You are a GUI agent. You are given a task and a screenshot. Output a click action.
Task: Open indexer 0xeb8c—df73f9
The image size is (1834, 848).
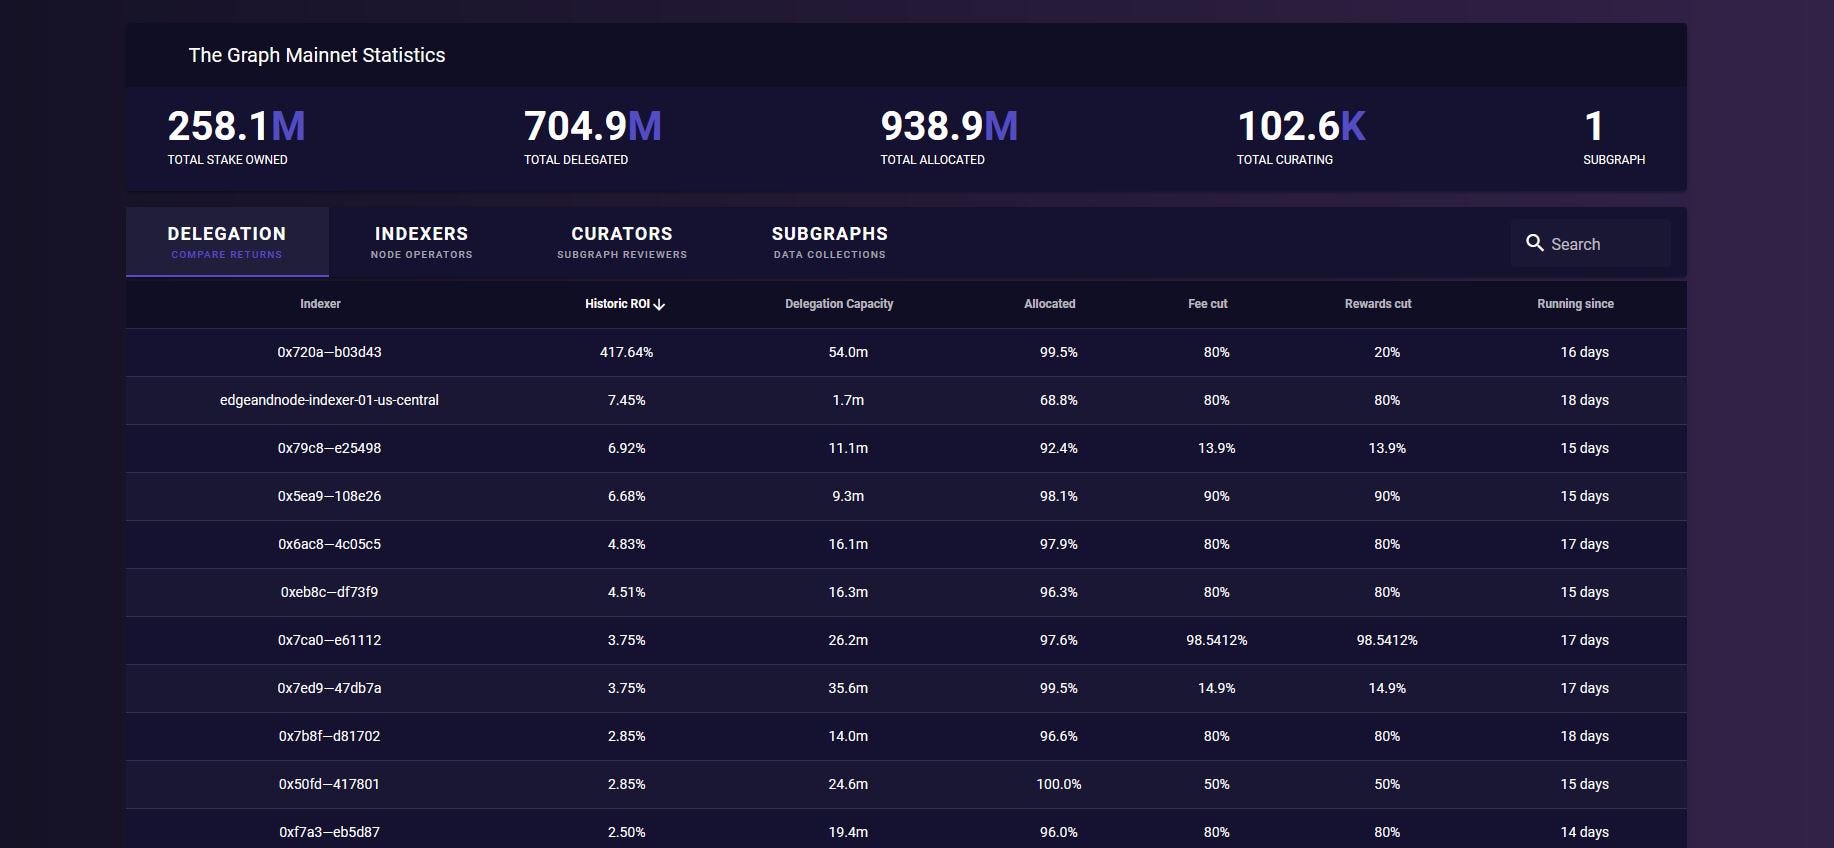coord(329,592)
